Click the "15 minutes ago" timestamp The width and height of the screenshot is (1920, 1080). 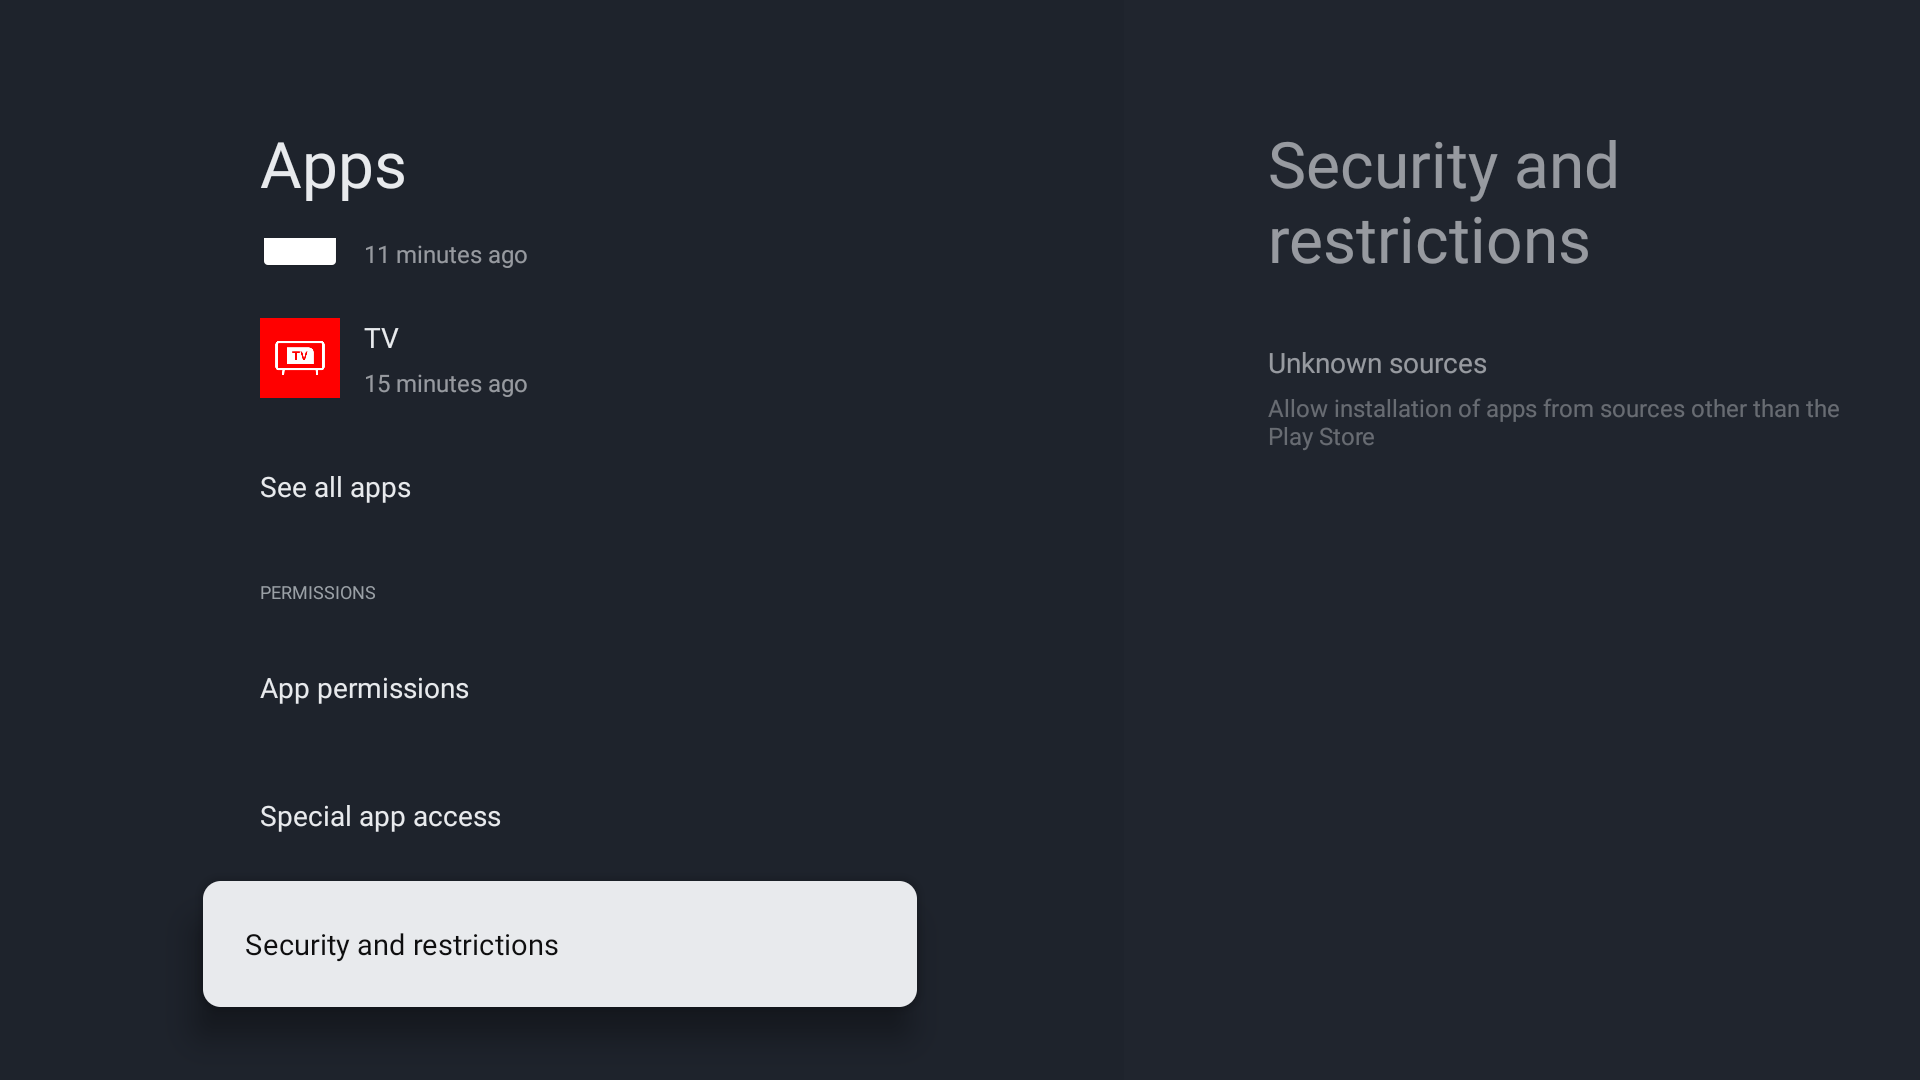pyautogui.click(x=445, y=384)
